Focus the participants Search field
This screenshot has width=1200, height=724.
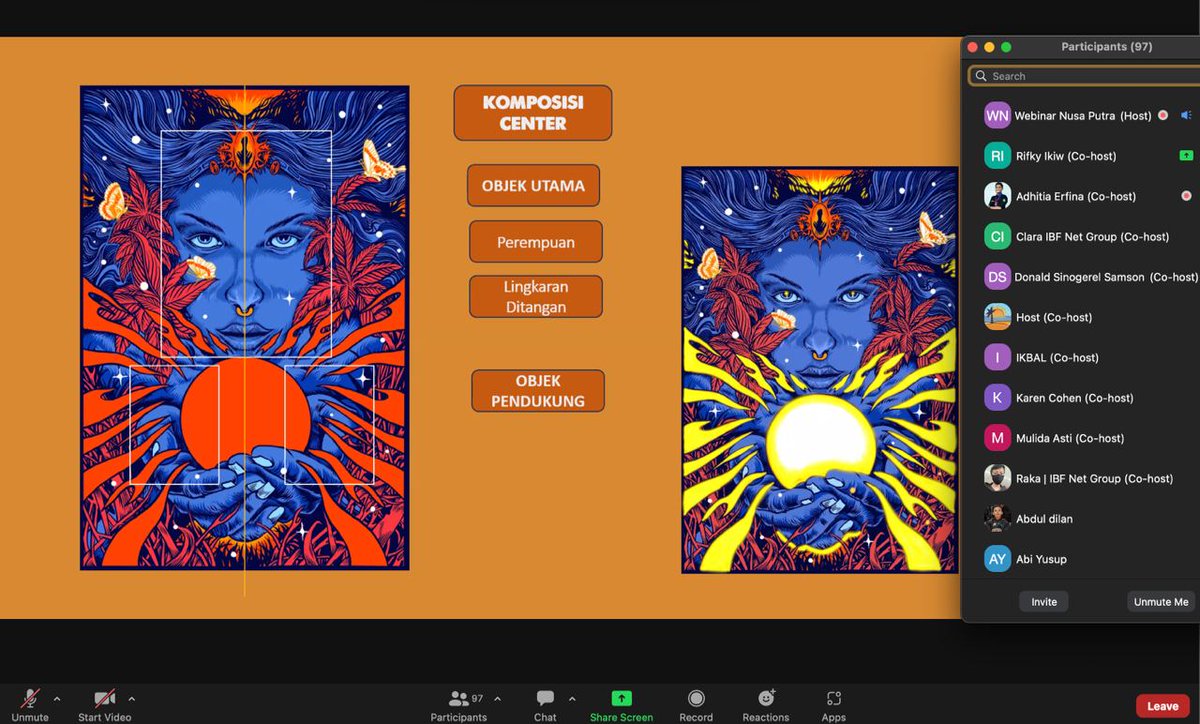point(1084,76)
